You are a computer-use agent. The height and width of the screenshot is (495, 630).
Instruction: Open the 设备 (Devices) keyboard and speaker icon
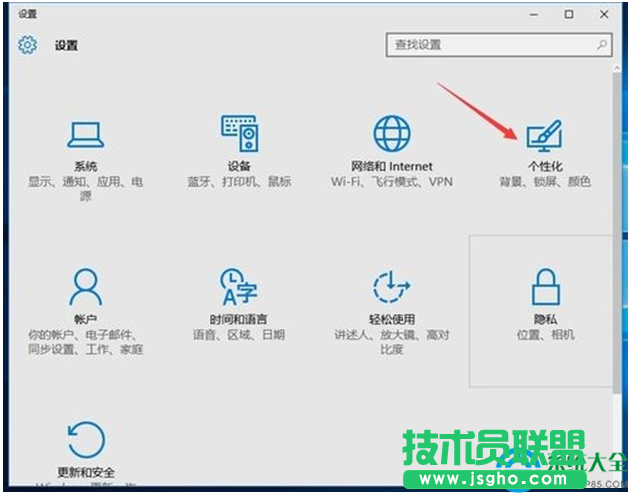pos(239,133)
